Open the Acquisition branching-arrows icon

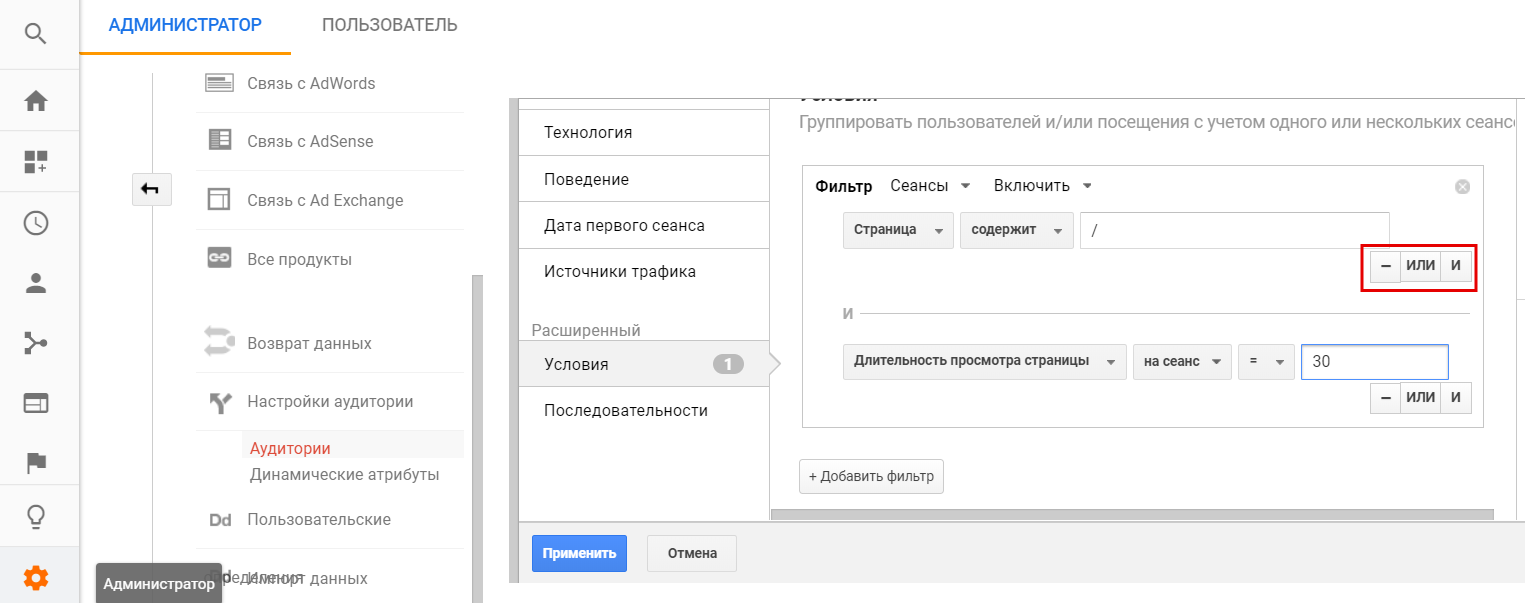click(36, 344)
